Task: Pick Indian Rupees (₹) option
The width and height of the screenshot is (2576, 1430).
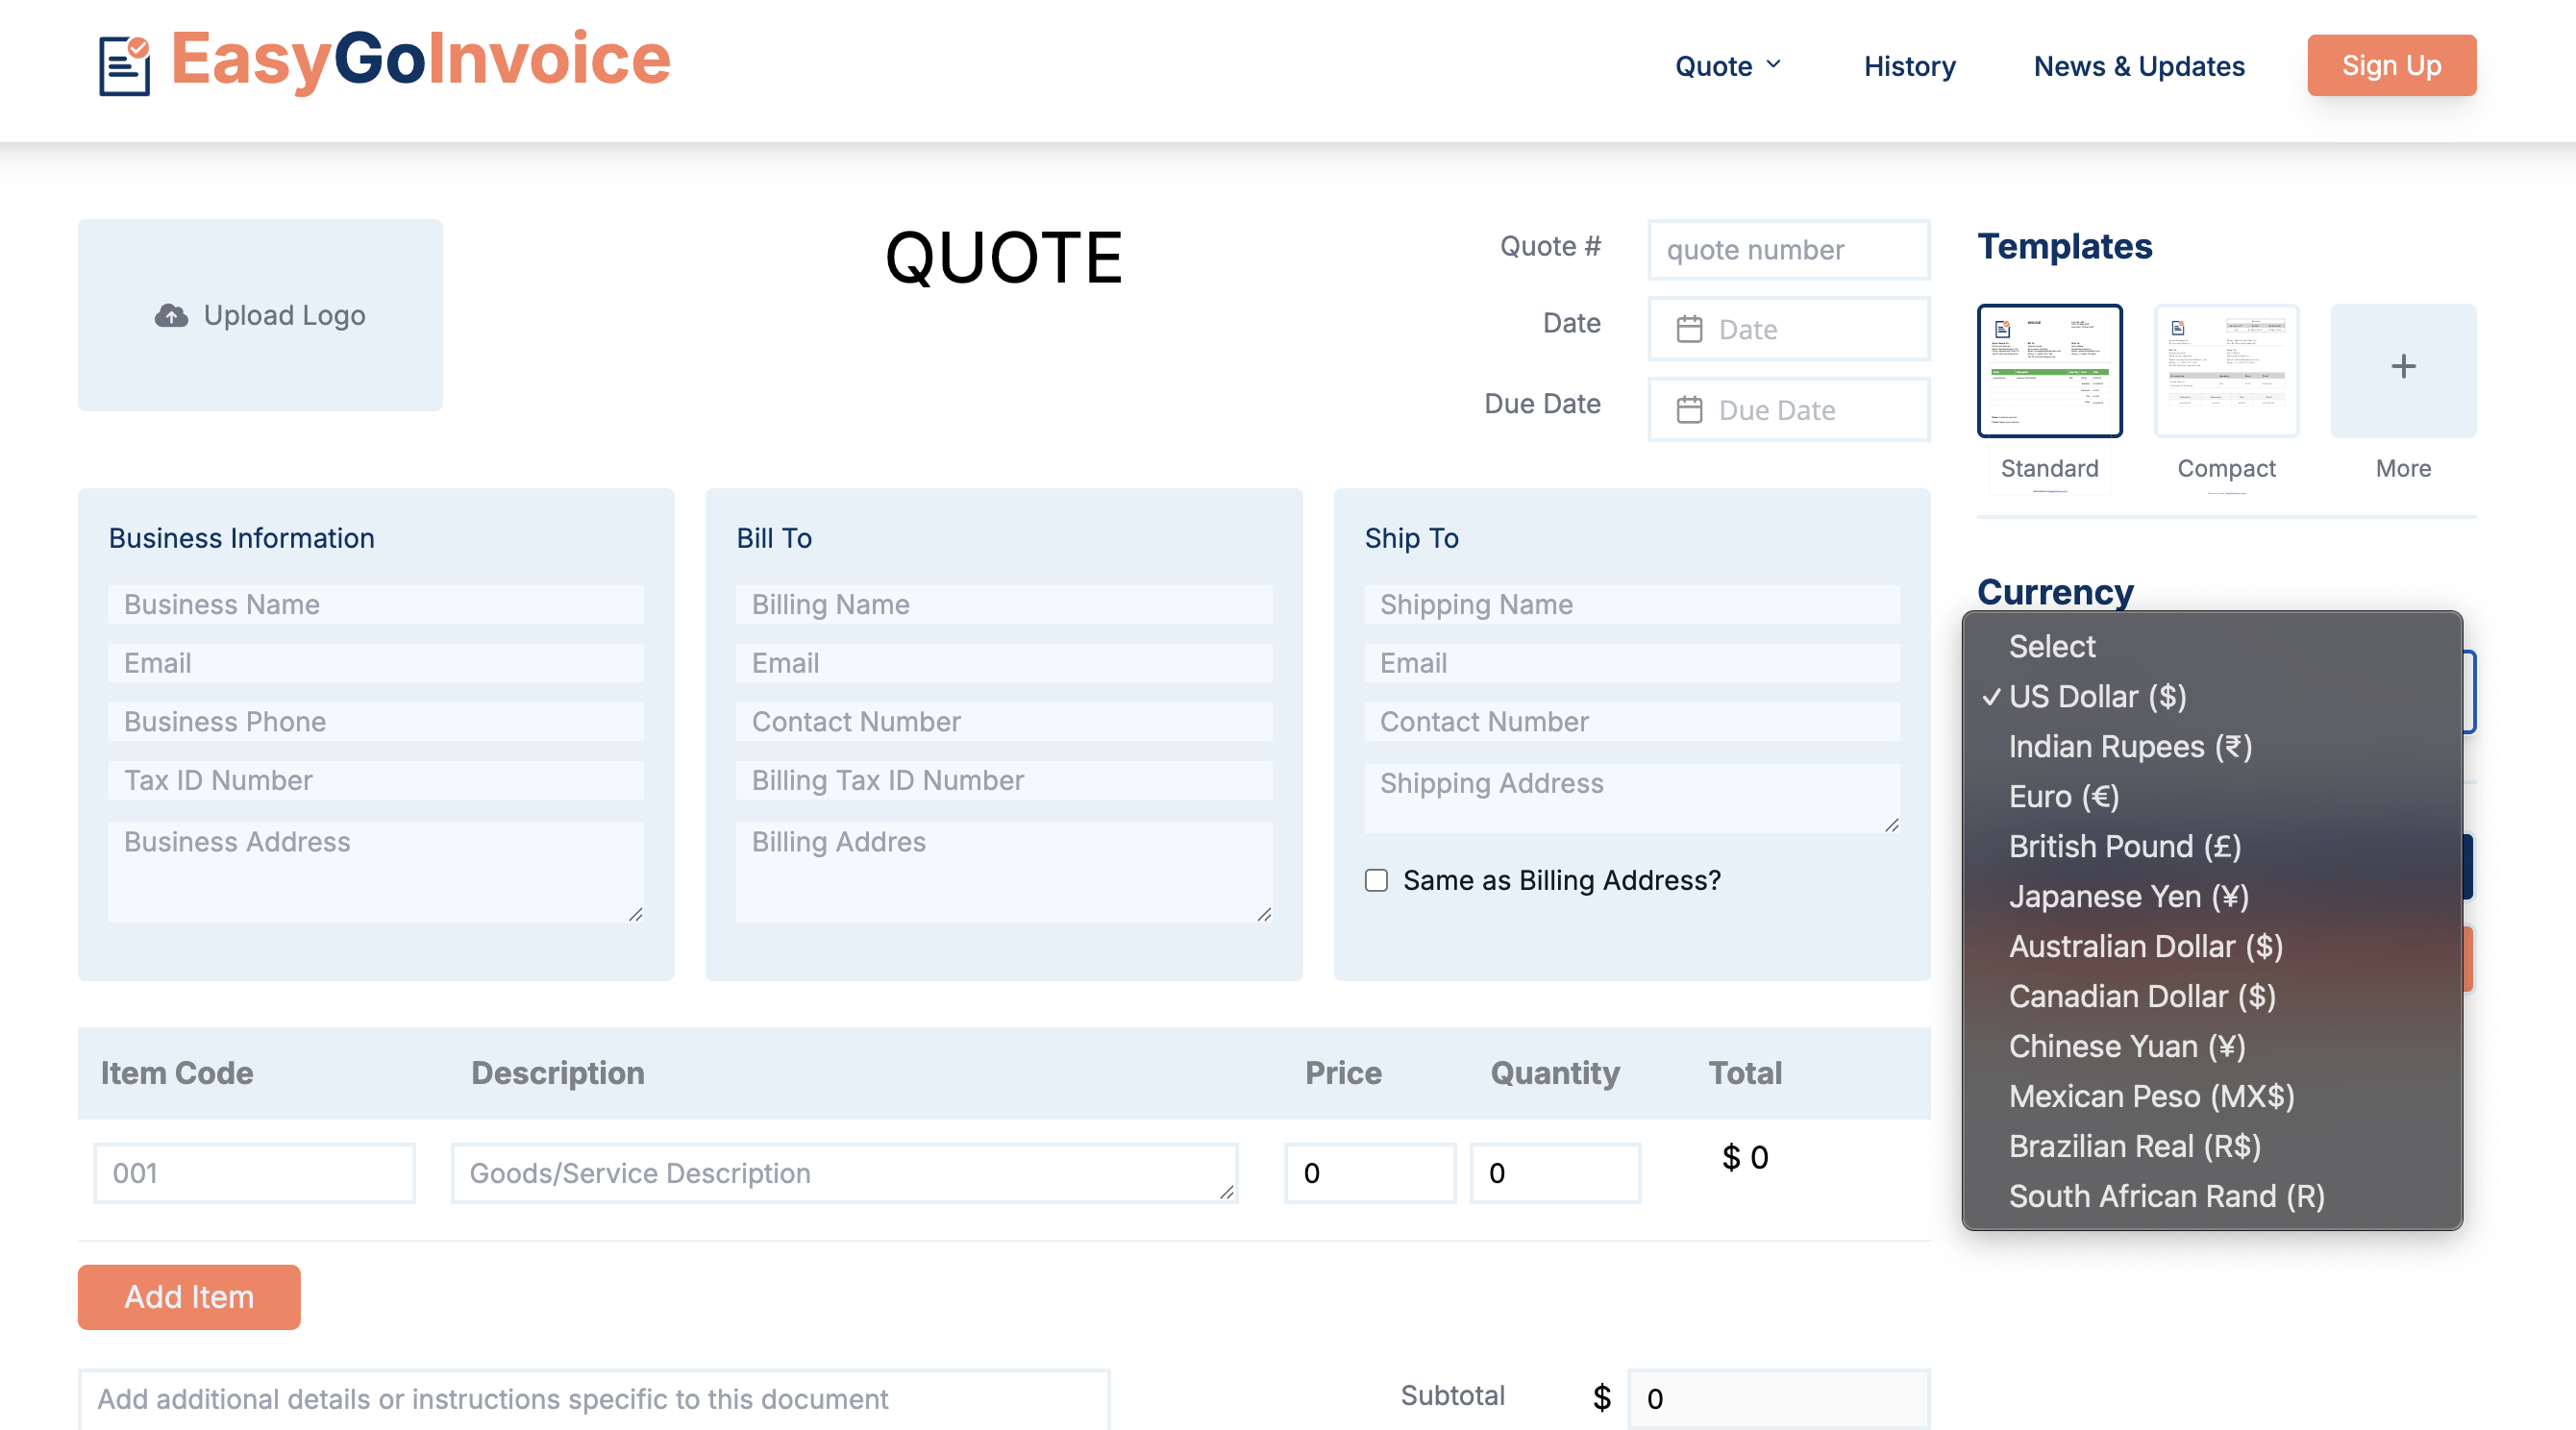Action: 2129,747
